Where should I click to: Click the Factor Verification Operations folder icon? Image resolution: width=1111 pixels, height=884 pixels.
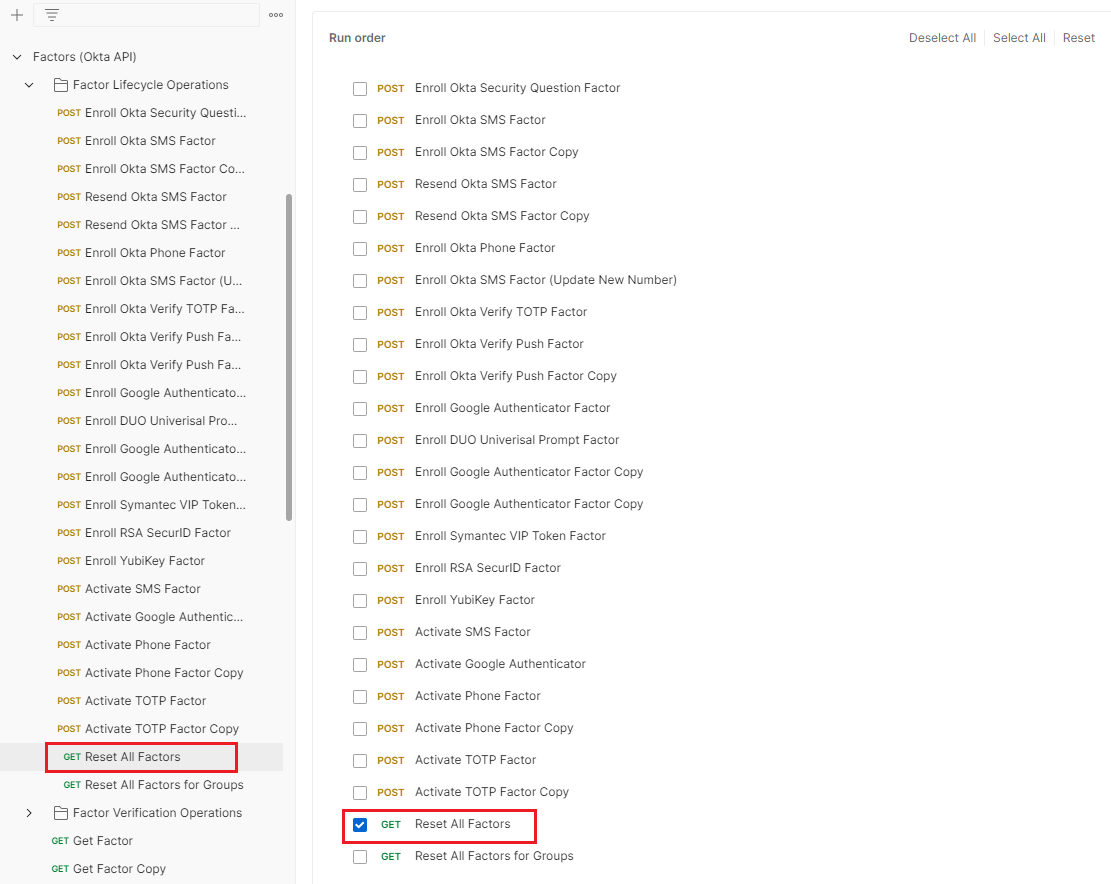pos(60,813)
